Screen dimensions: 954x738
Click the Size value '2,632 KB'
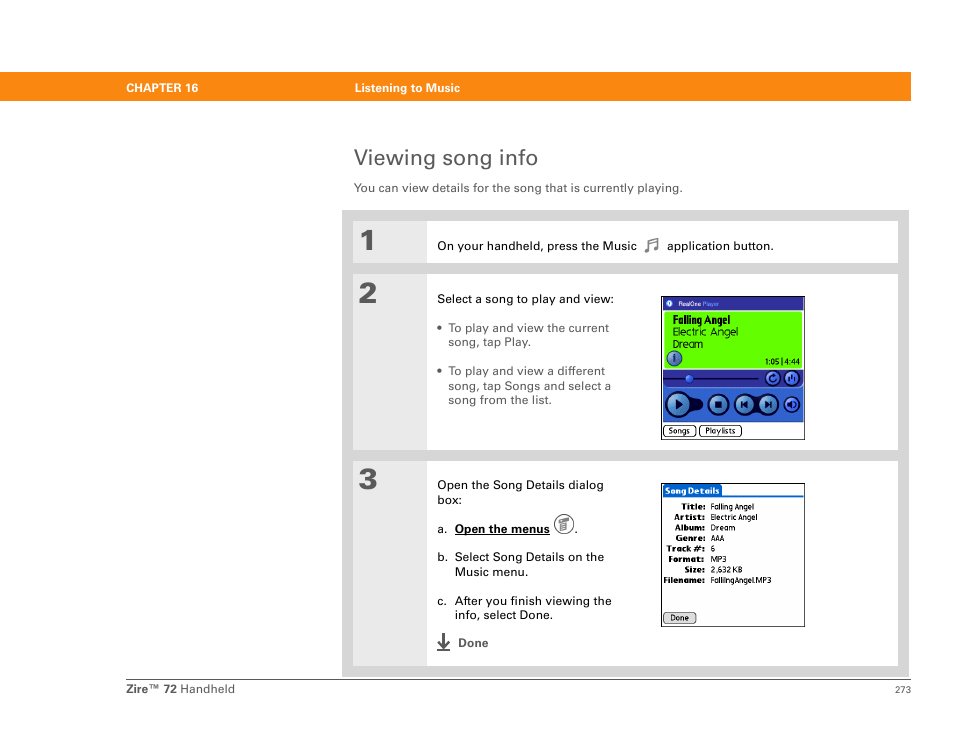click(x=726, y=570)
